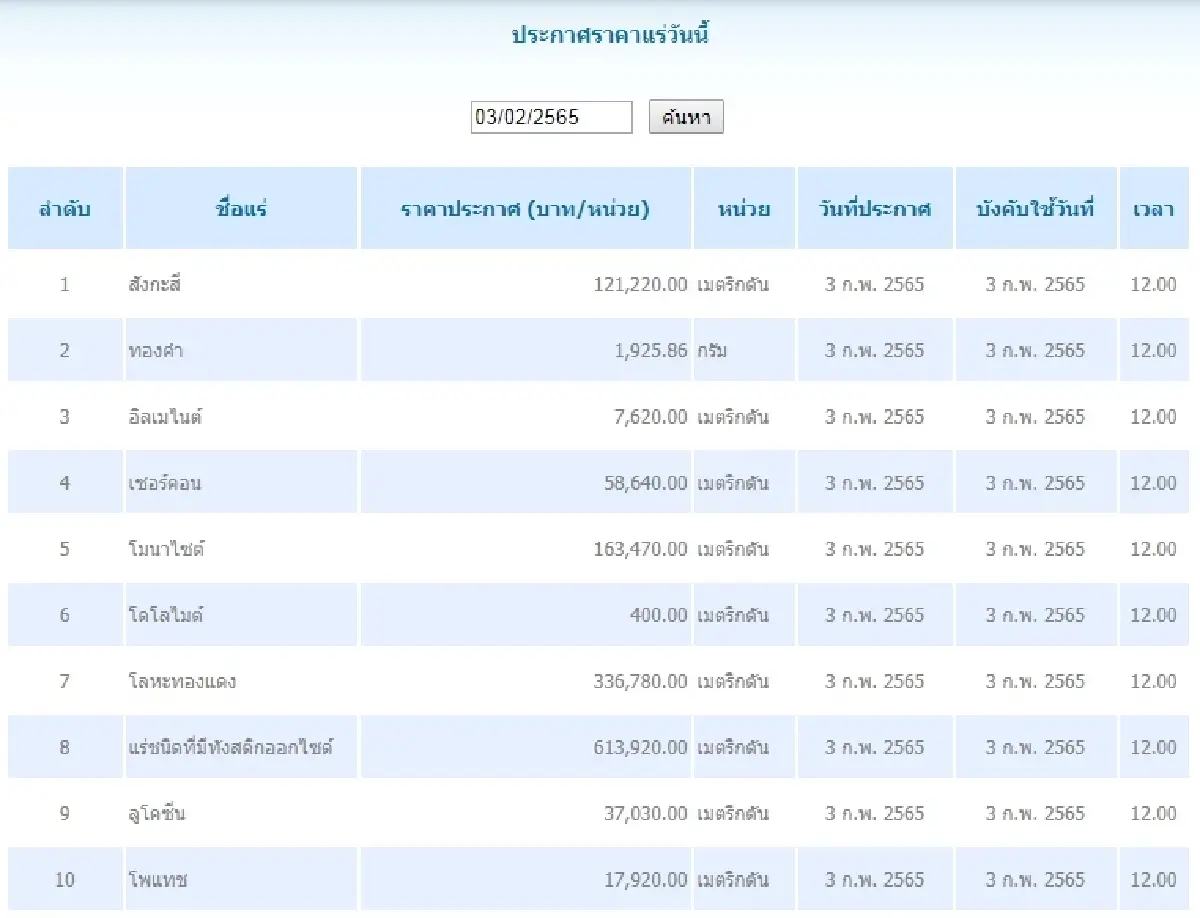Click the ลำดับ column header
Screen dimensions: 1200x918
[65, 209]
